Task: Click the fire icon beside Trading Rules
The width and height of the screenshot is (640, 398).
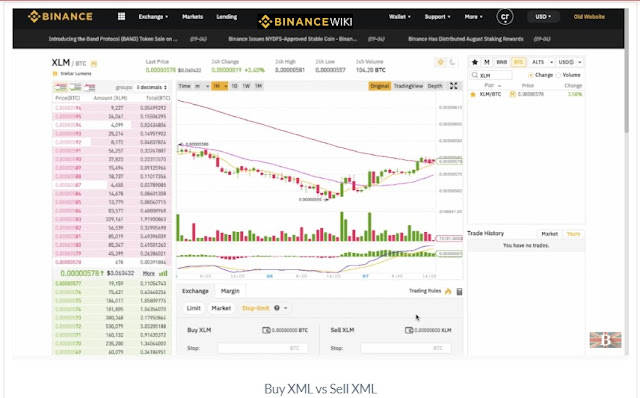Action: coord(448,291)
